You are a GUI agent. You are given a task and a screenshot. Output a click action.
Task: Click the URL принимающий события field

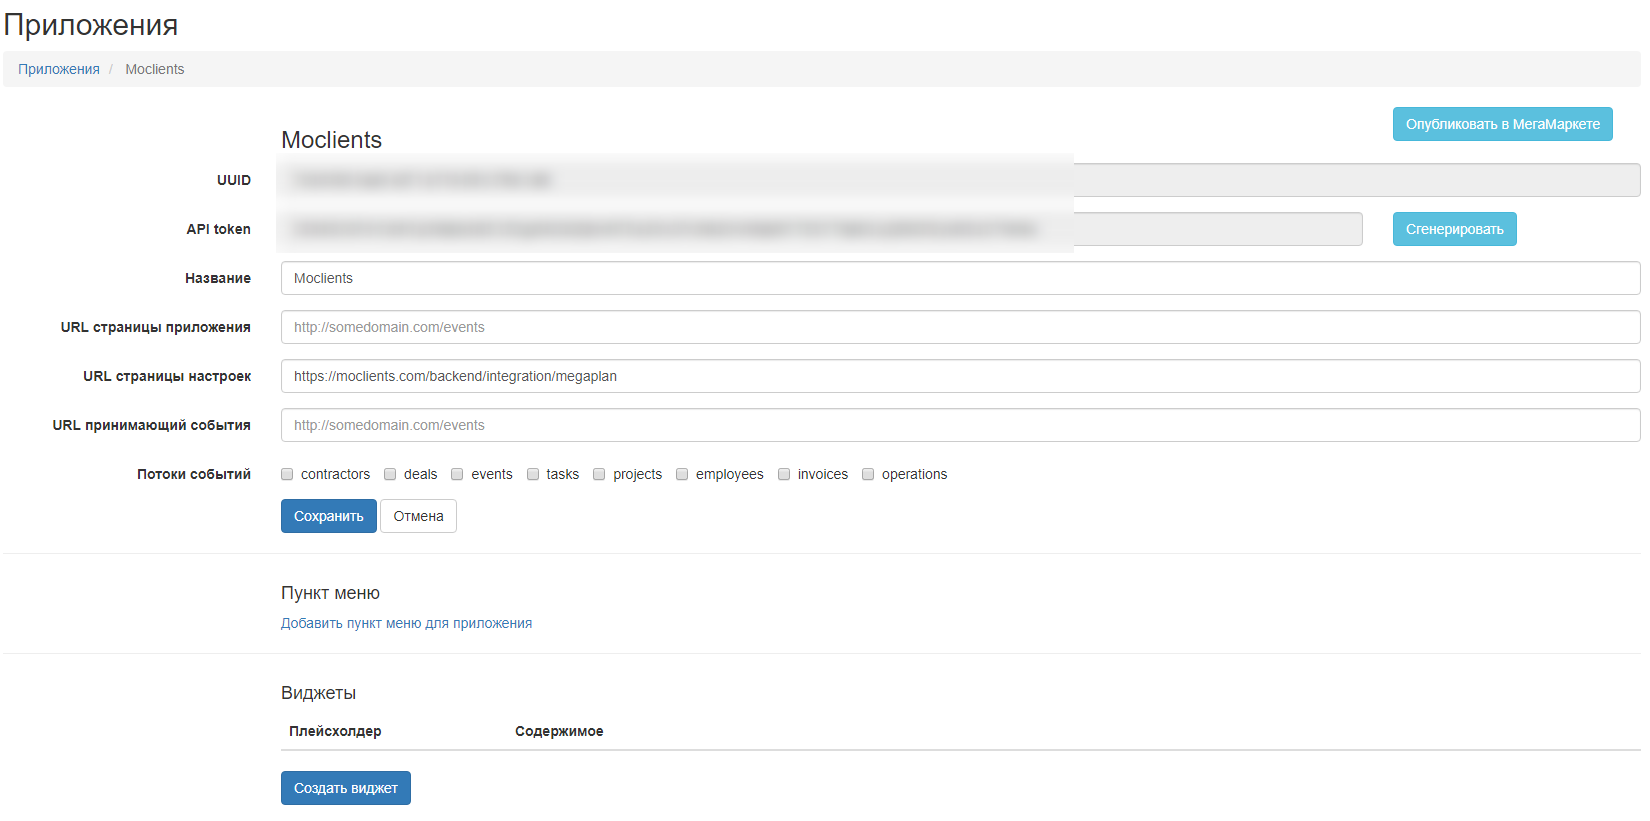960,425
